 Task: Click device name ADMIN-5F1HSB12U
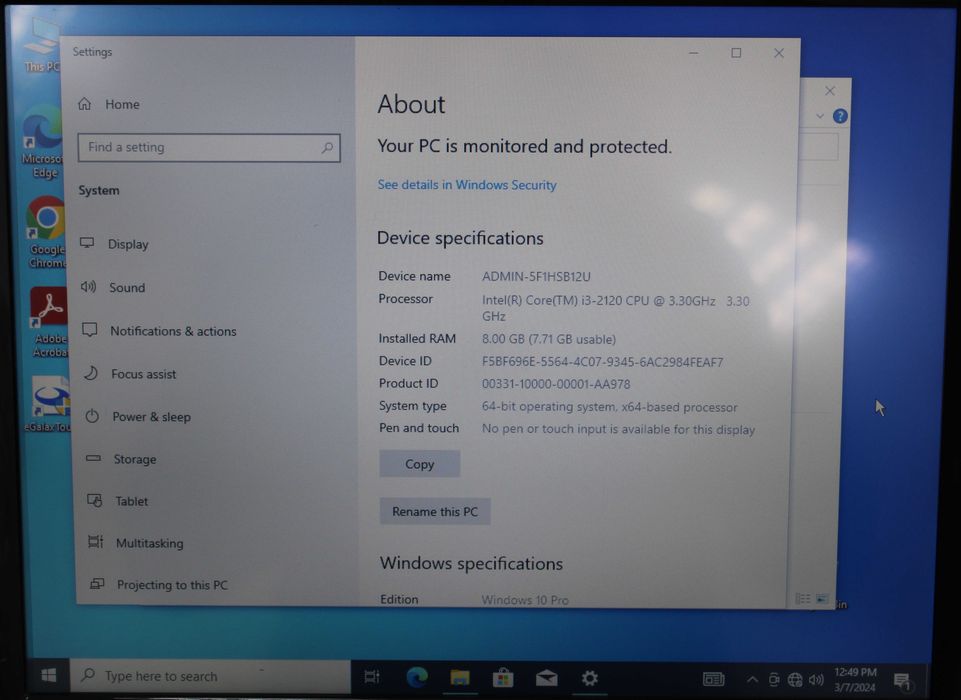[x=536, y=276]
